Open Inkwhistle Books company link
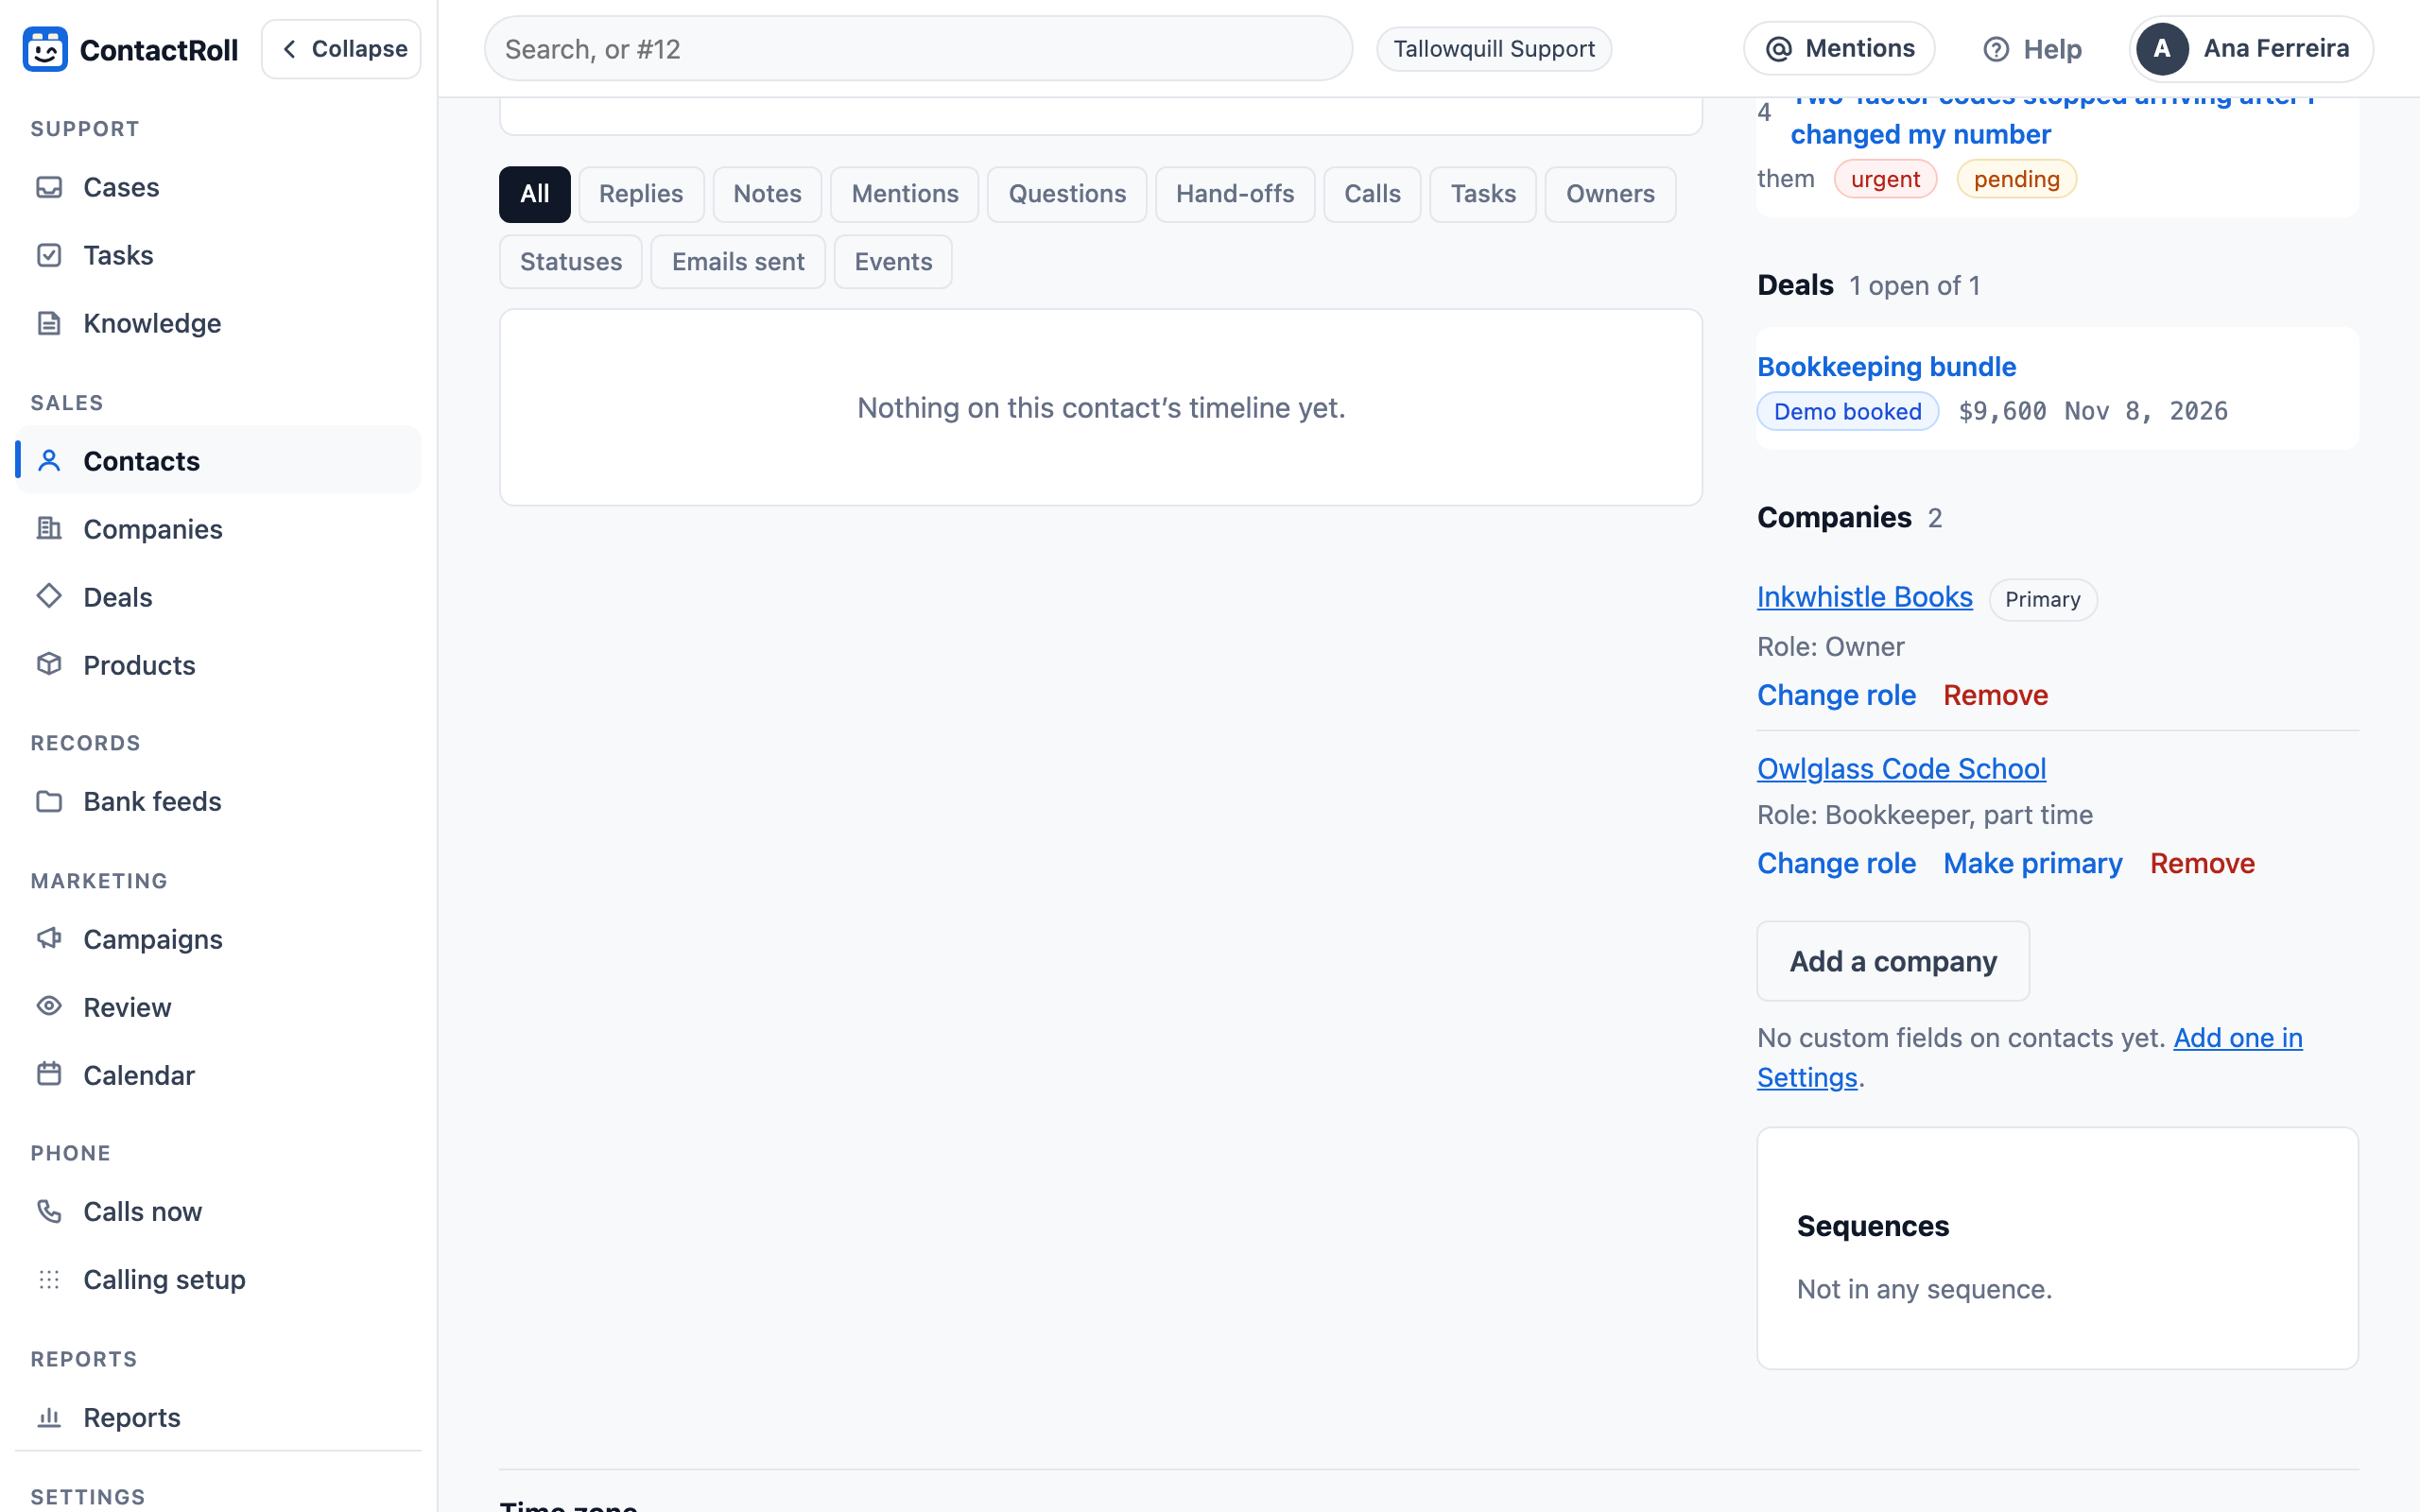Image resolution: width=2420 pixels, height=1512 pixels. coord(1864,597)
